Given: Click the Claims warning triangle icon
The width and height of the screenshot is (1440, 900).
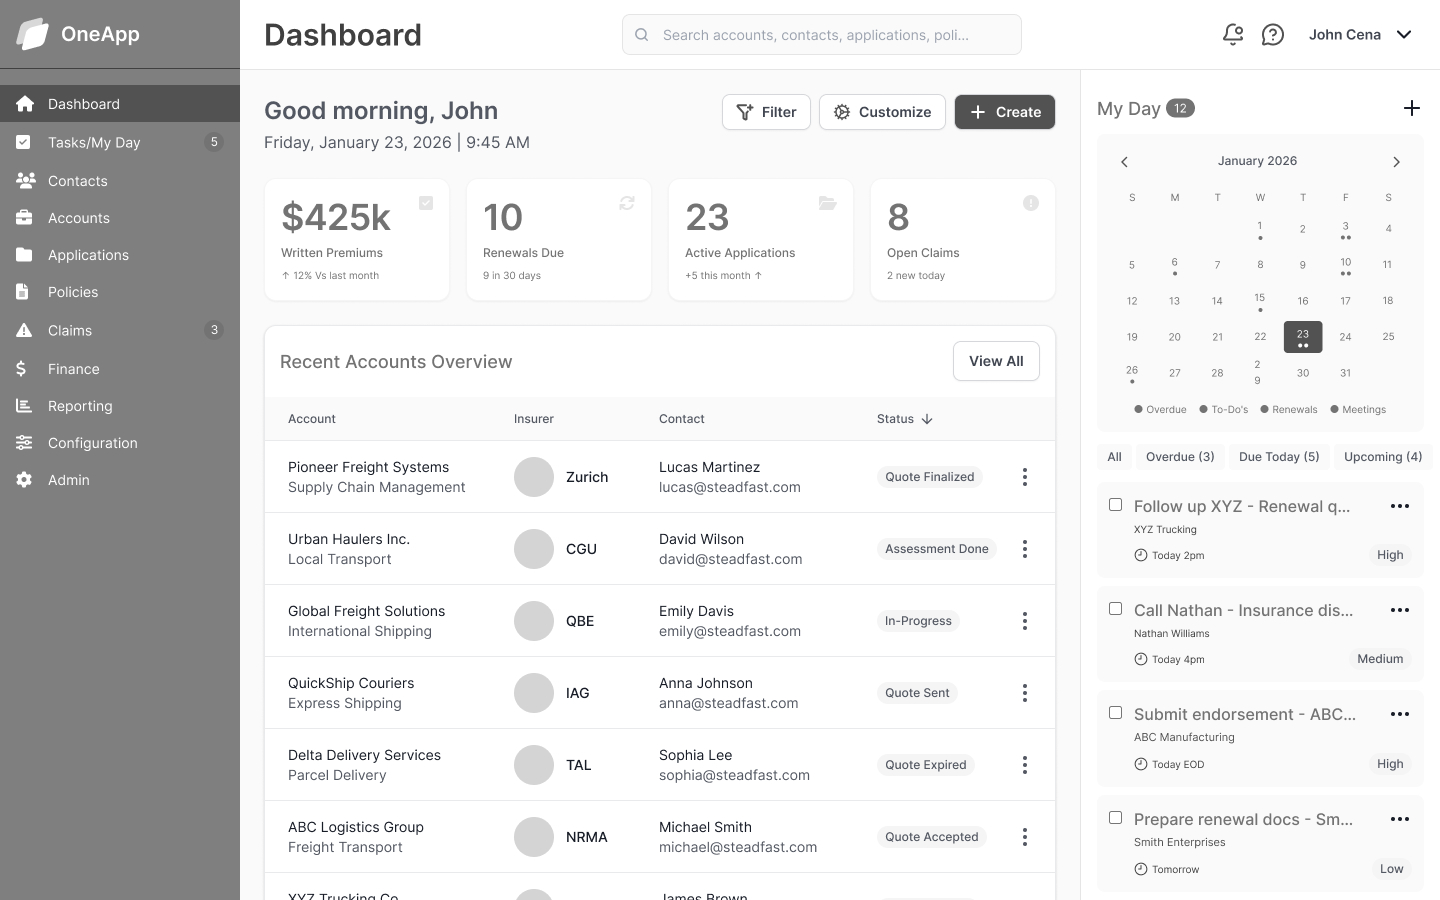Looking at the screenshot, I should coord(25,330).
